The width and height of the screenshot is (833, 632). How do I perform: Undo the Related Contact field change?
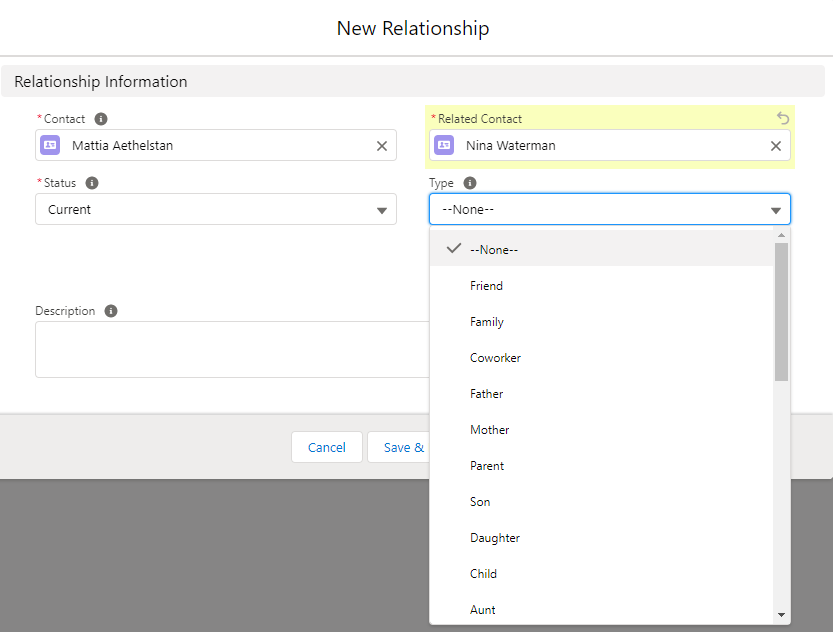click(783, 118)
